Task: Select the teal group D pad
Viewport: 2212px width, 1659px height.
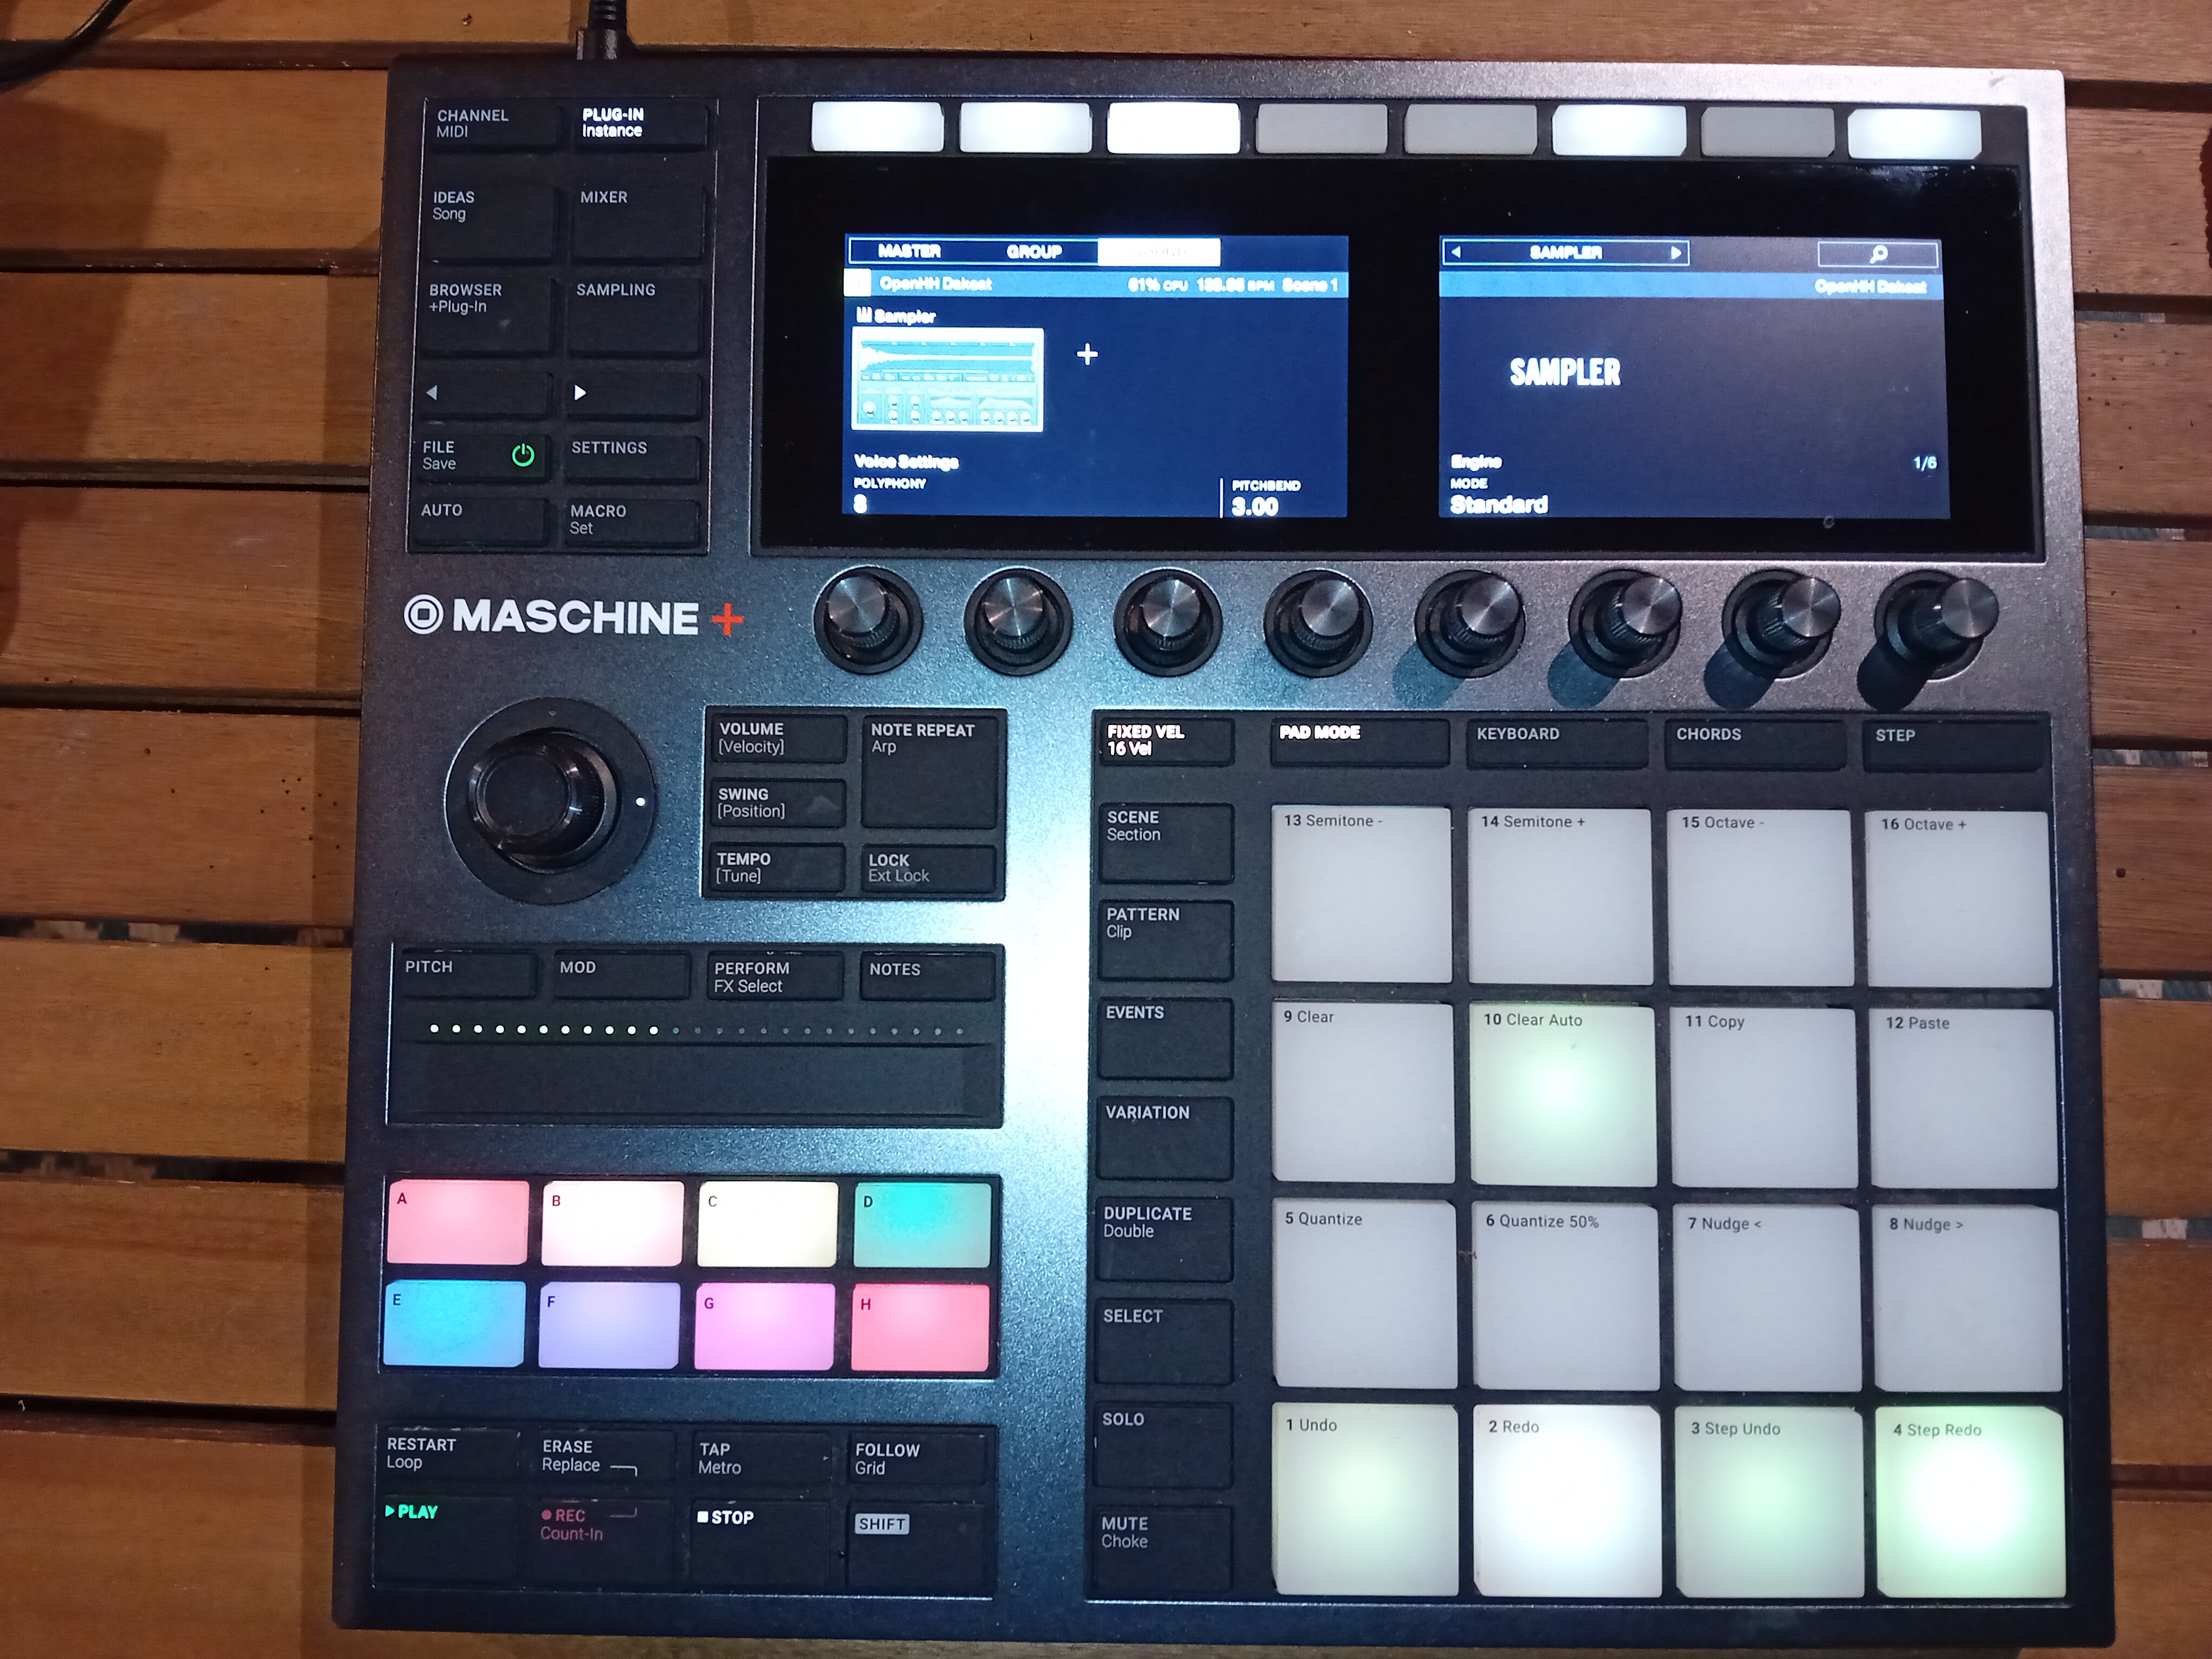Action: coord(921,1225)
